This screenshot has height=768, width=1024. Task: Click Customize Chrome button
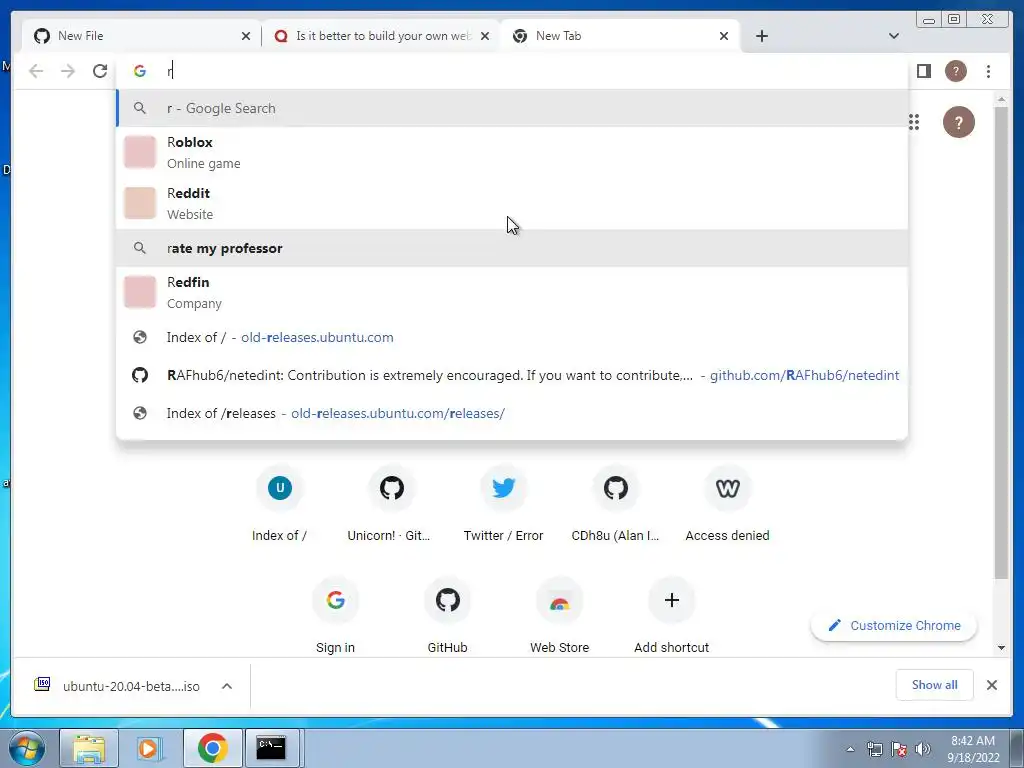click(x=893, y=626)
